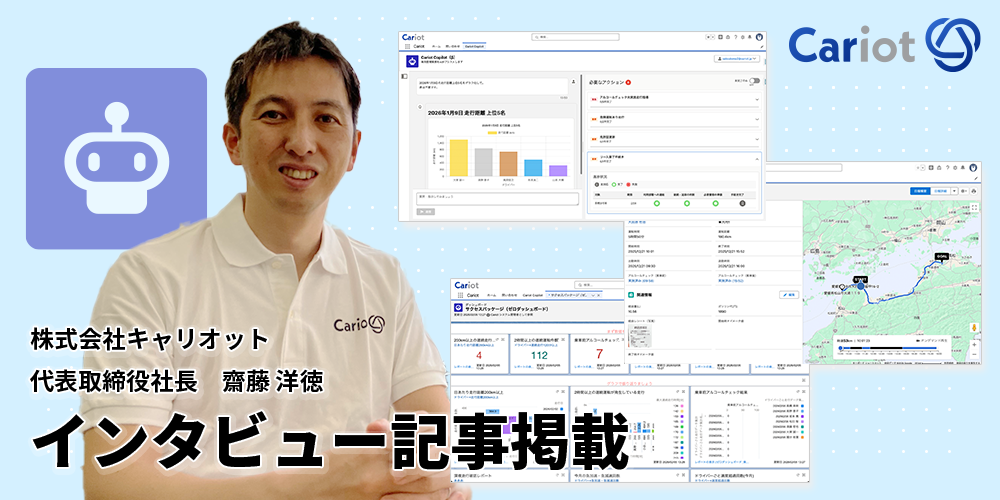Expand the 日あたり走行距離200km以上 chart card

557,392
